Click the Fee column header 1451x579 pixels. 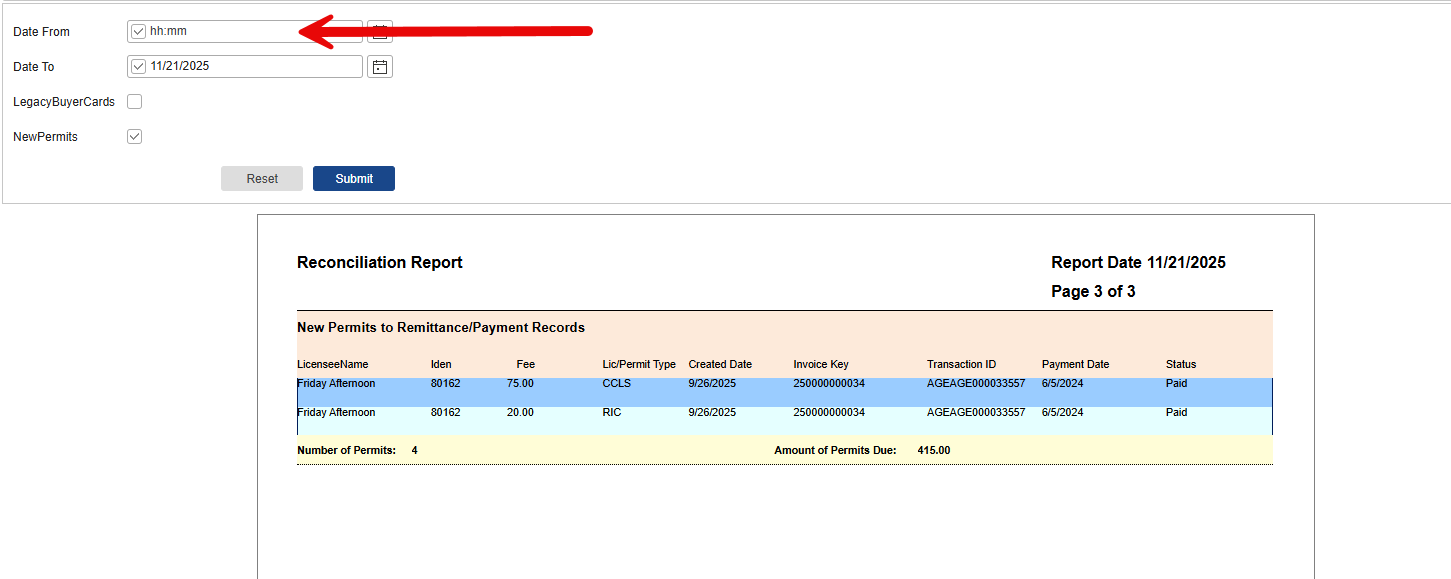click(x=525, y=365)
